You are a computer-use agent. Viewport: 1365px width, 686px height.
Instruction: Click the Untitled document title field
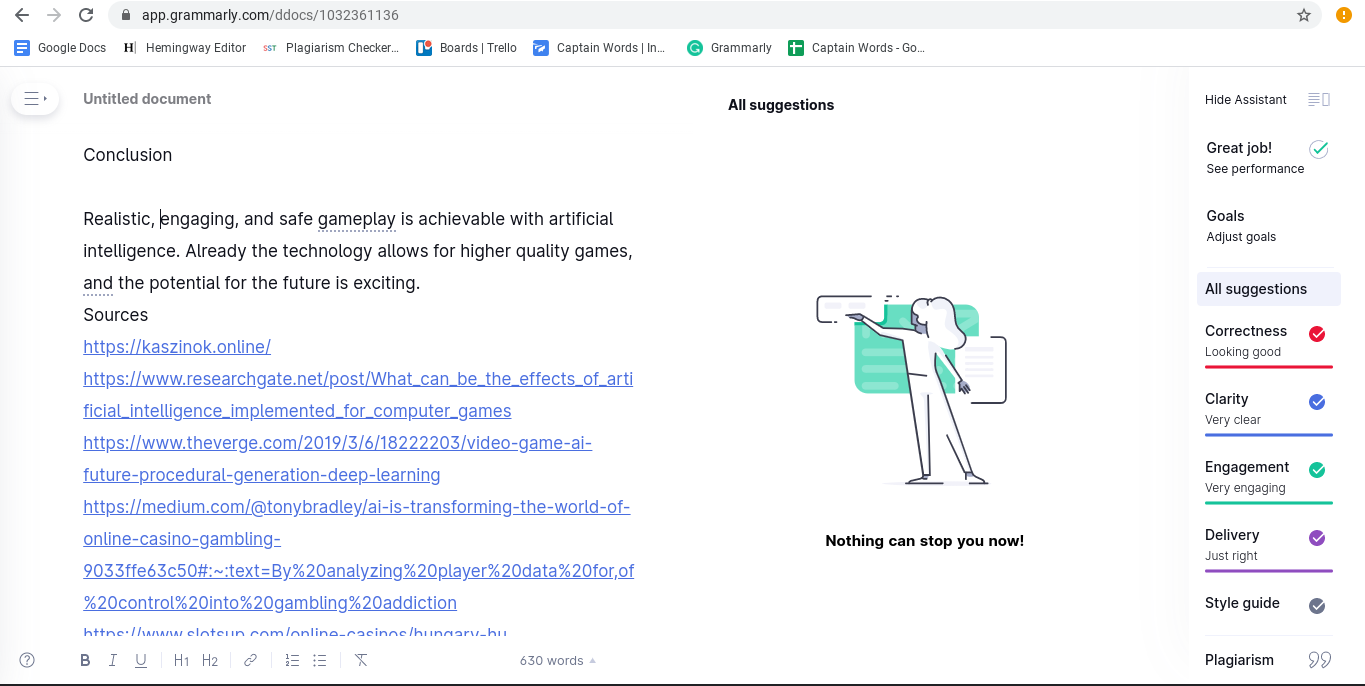click(x=147, y=99)
